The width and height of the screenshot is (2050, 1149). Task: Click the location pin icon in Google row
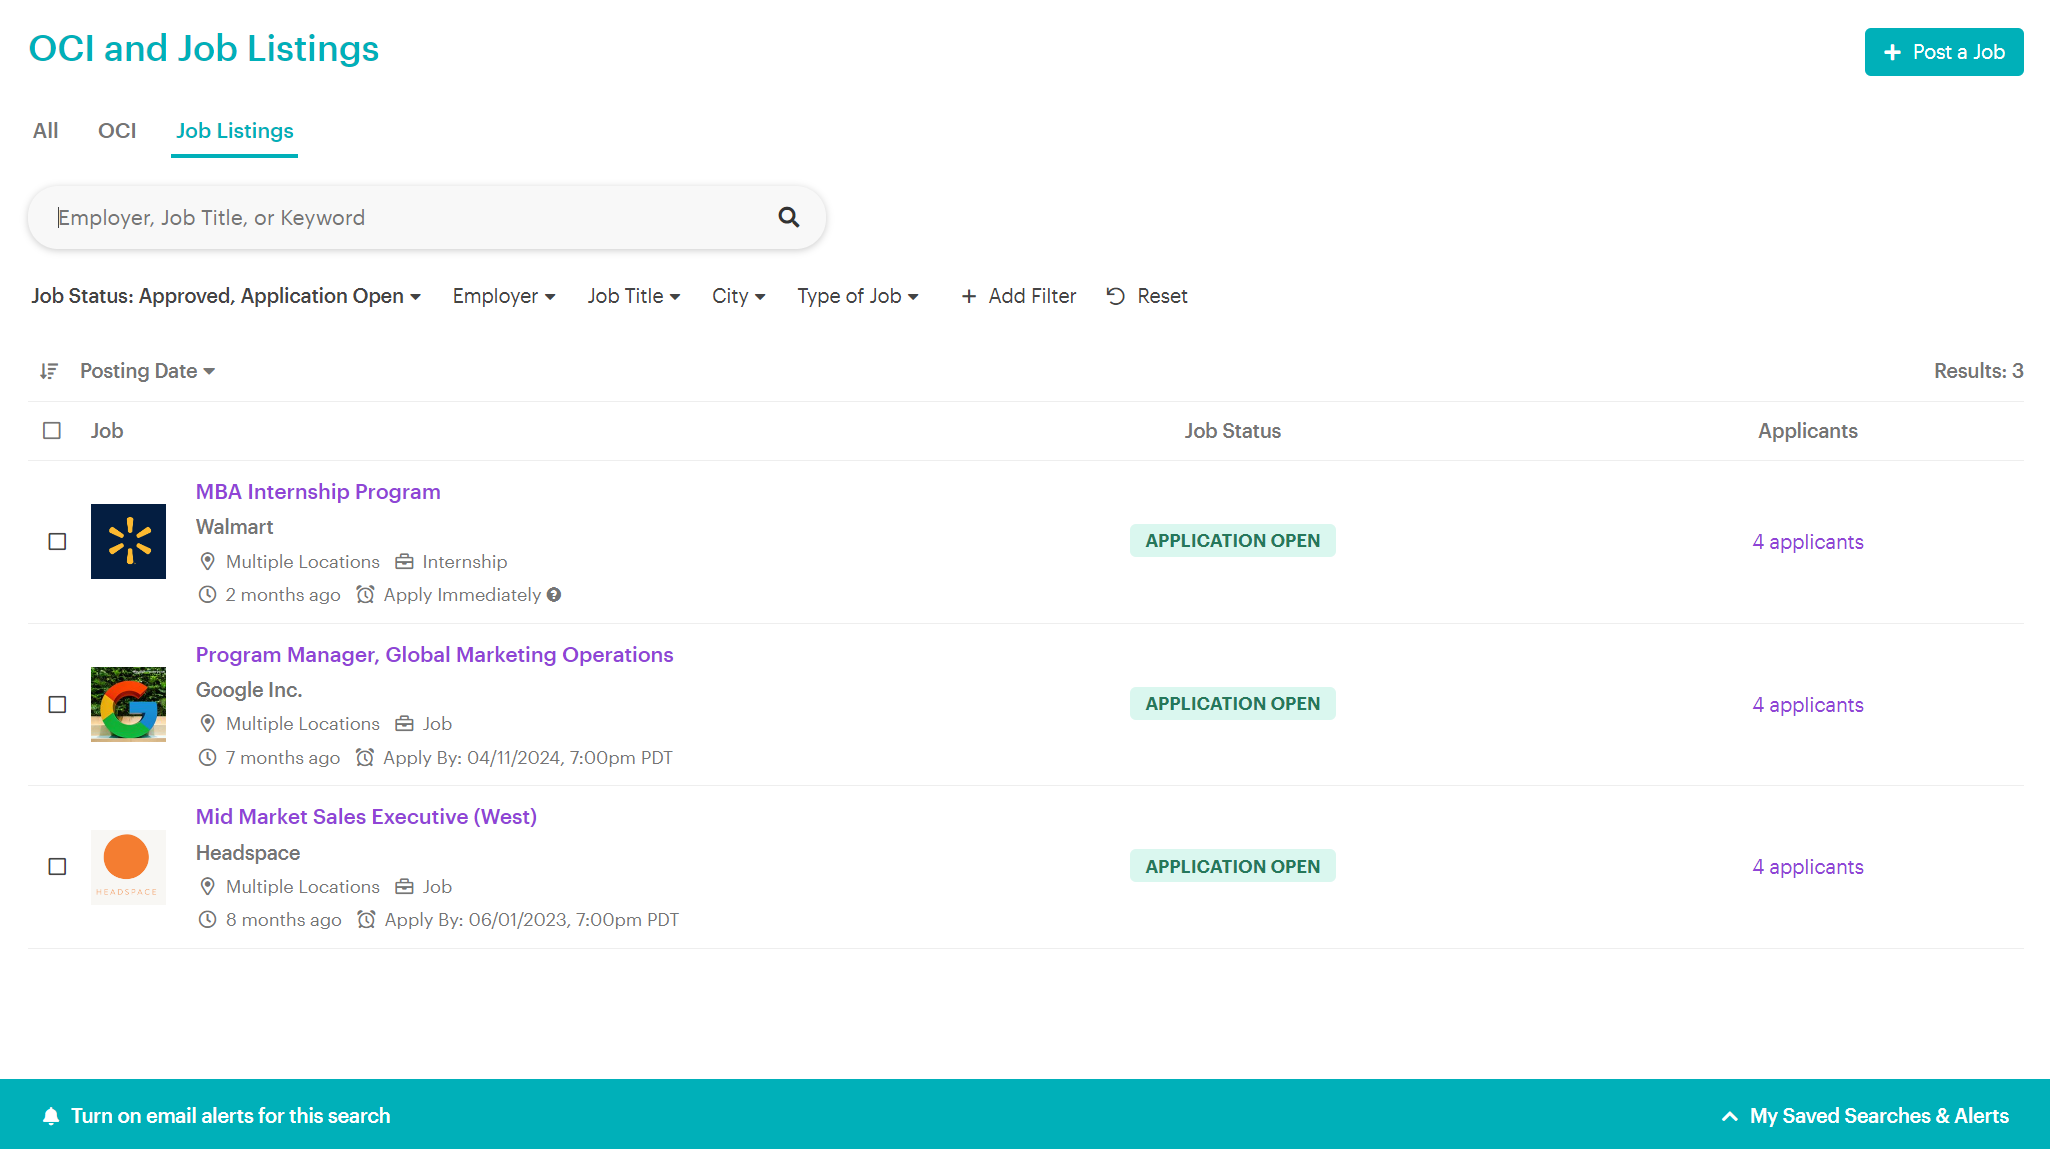pos(208,724)
